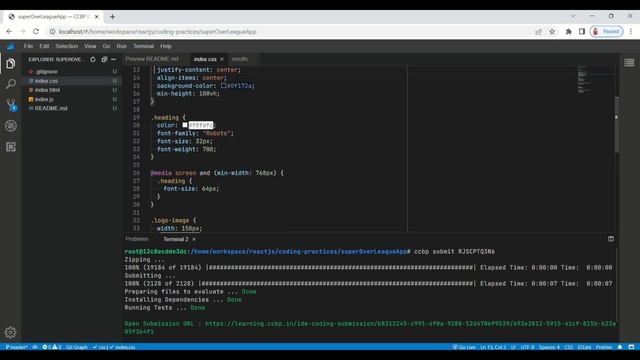Image resolution: width=640 pixels, height=360 pixels.
Task: Click the Ln 13, Col 2 cursor position indicator
Action: click(x=493, y=347)
